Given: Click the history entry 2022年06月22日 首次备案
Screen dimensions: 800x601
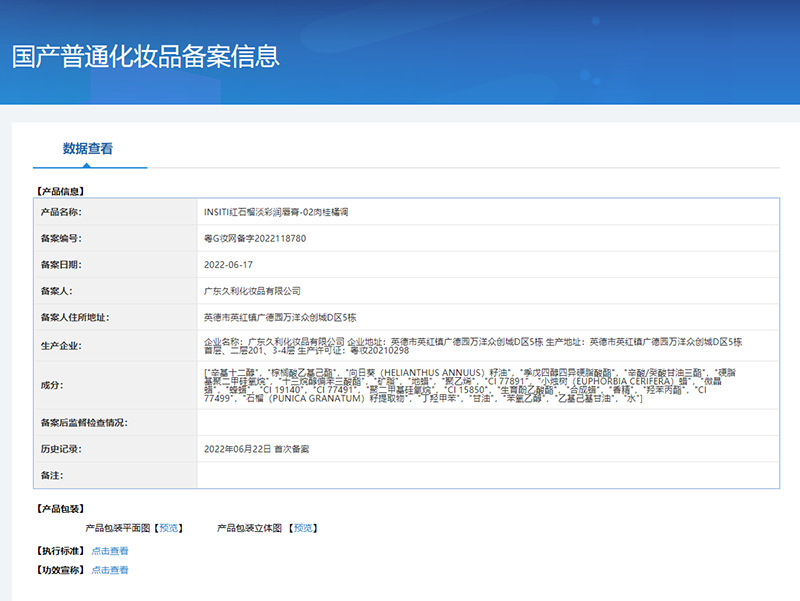Looking at the screenshot, I should coord(257,449).
